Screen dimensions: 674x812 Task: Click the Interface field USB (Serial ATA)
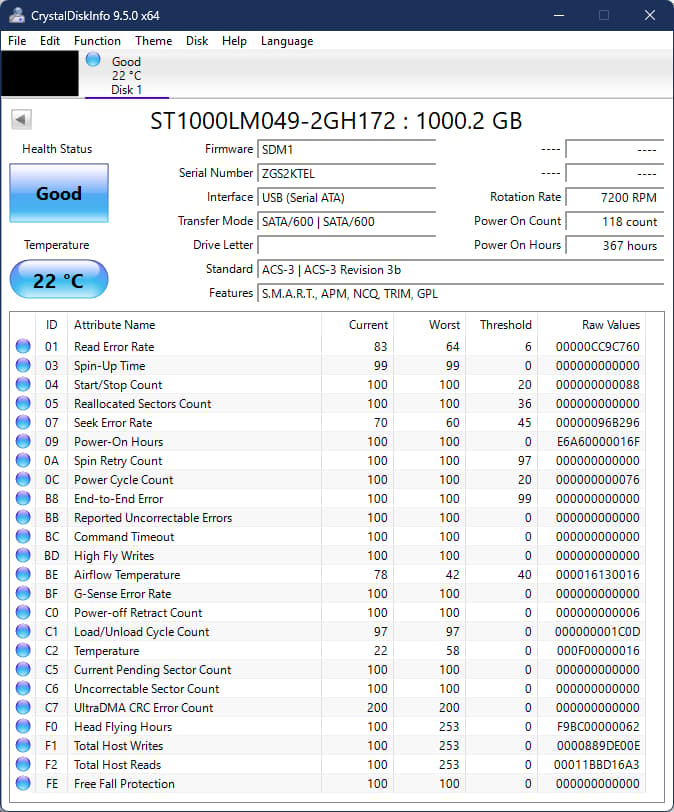(347, 198)
